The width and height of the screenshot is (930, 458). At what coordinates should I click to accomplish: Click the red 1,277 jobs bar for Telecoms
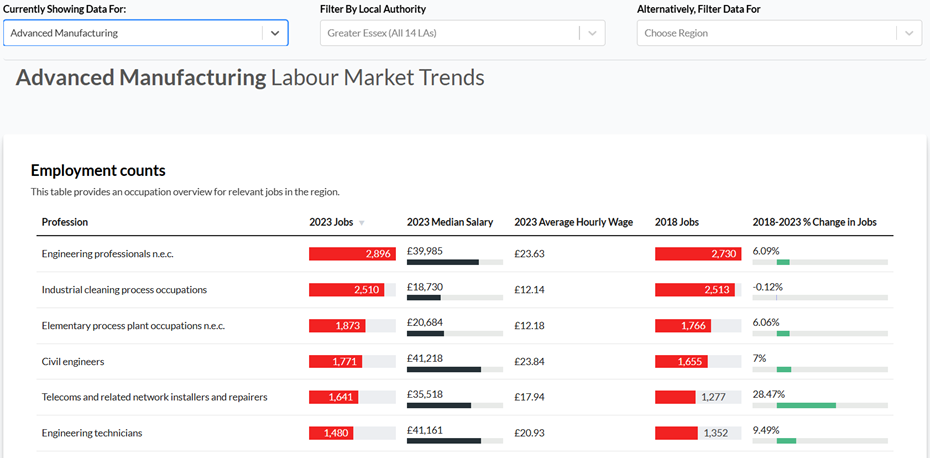(675, 397)
